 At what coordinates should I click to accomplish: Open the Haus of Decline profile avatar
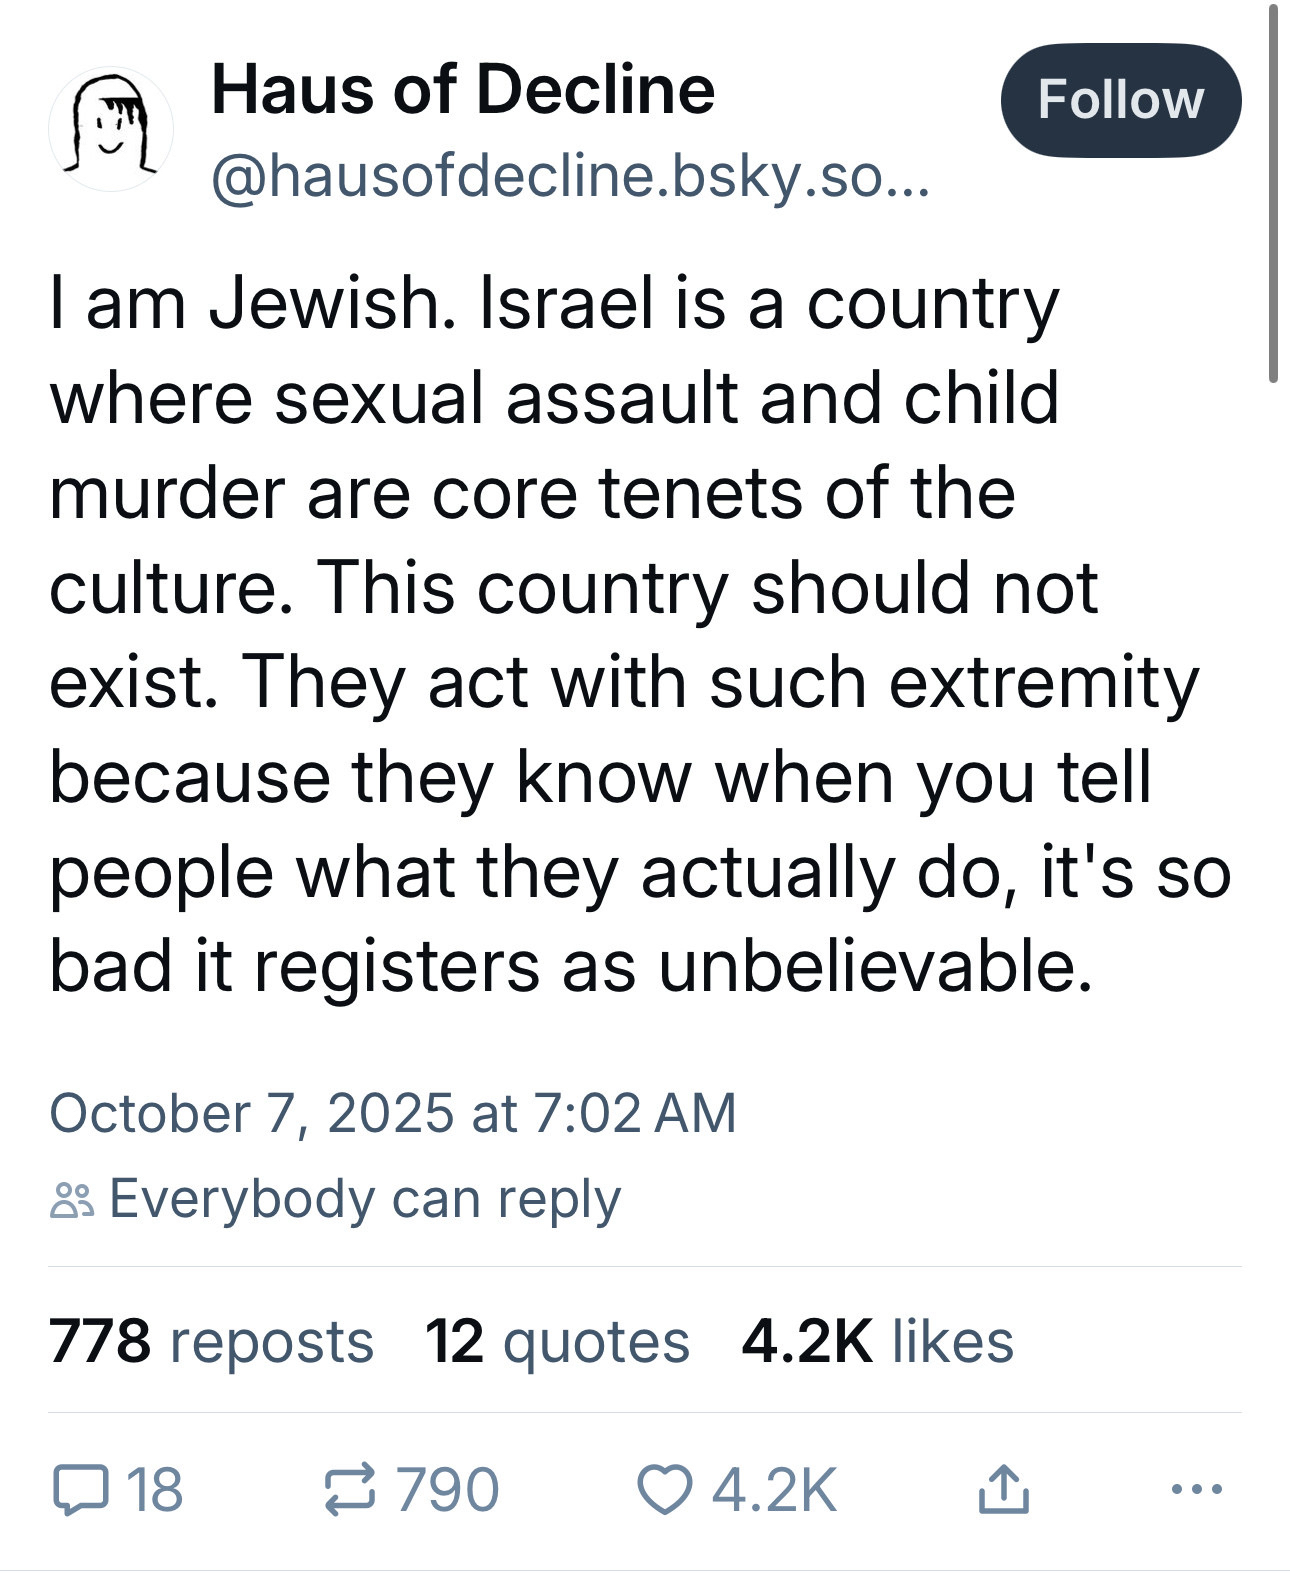110,130
